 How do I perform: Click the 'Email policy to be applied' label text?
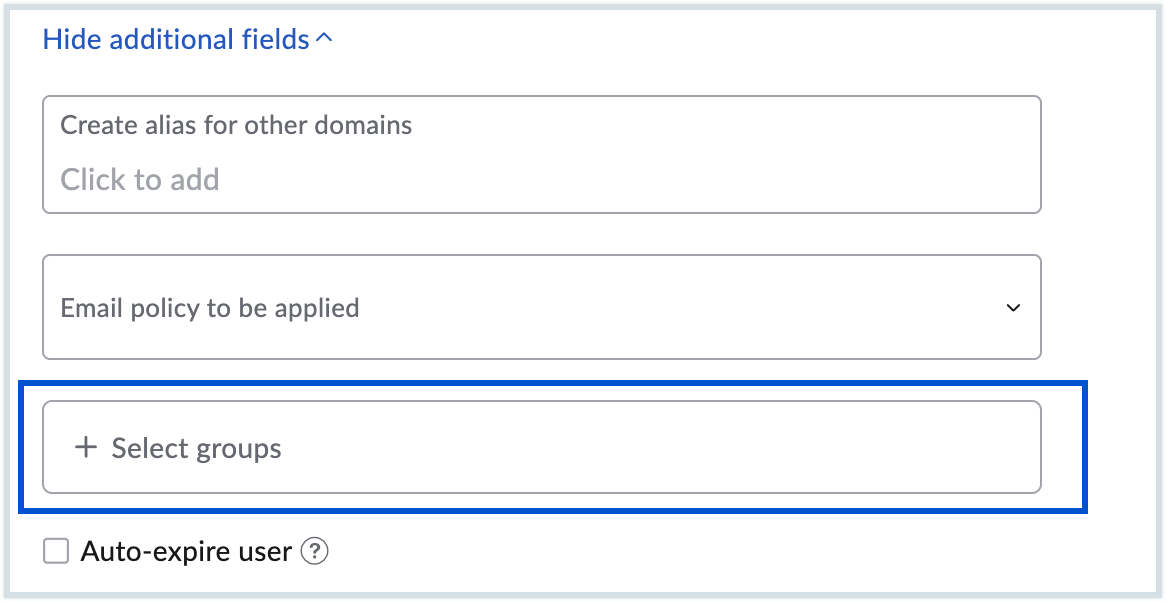click(210, 307)
